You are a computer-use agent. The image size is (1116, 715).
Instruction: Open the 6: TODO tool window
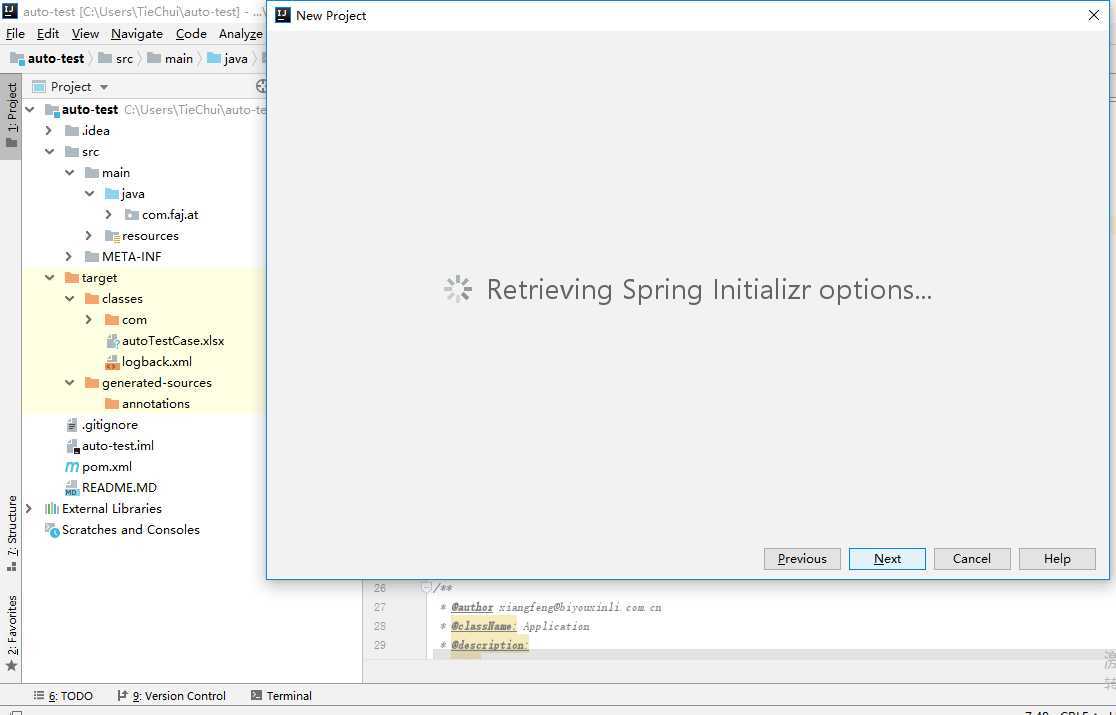63,696
